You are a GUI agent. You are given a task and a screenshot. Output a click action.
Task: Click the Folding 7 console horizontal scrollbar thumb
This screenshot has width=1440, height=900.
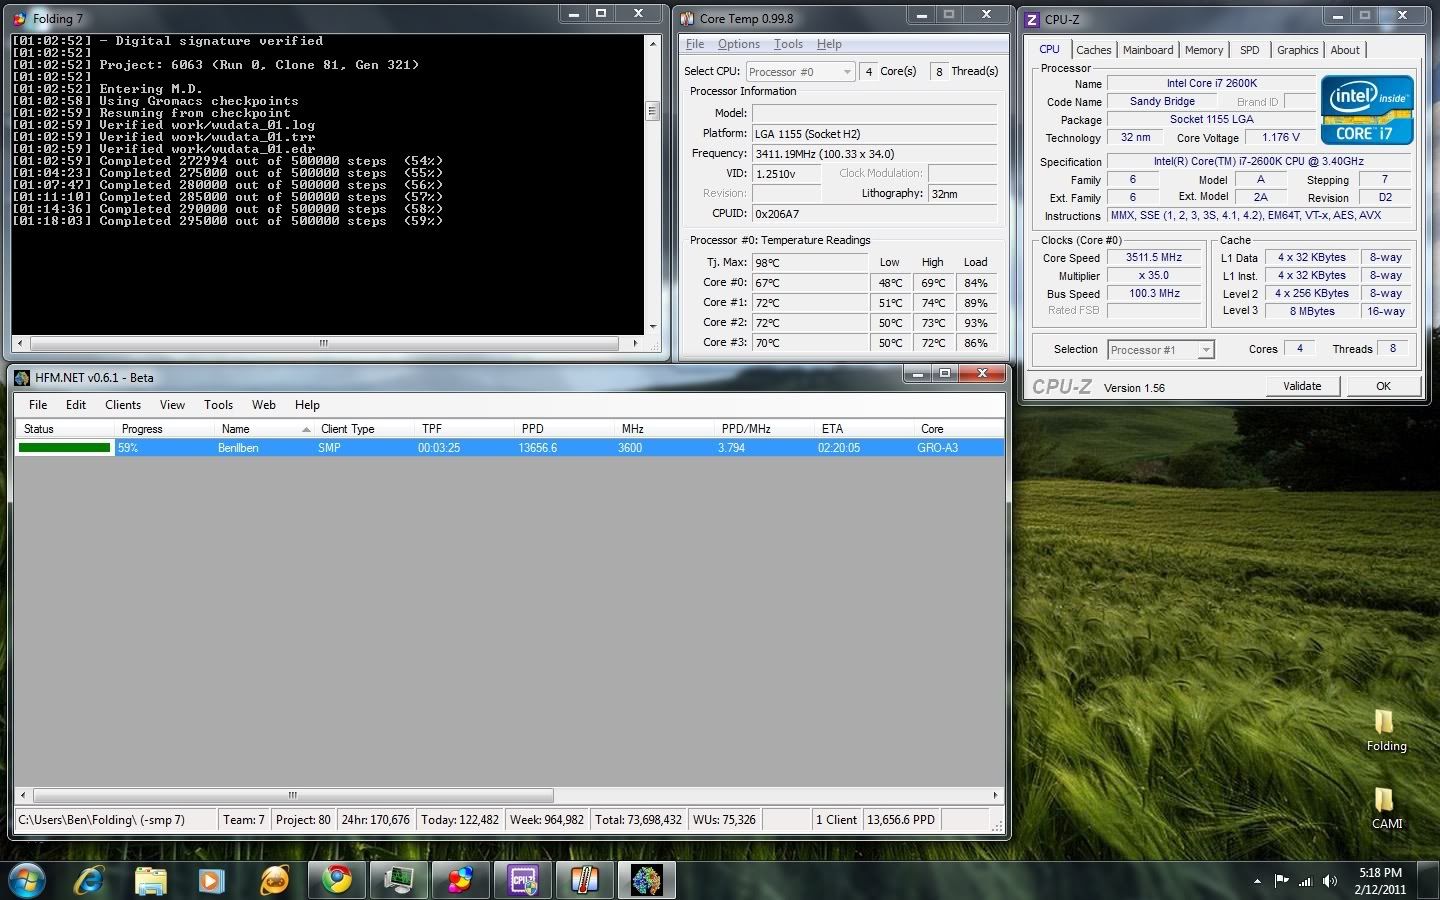tap(322, 343)
